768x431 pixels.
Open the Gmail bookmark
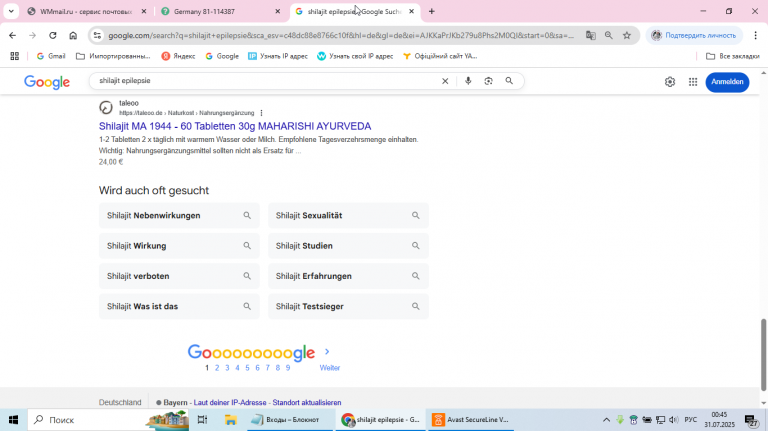tap(51, 56)
